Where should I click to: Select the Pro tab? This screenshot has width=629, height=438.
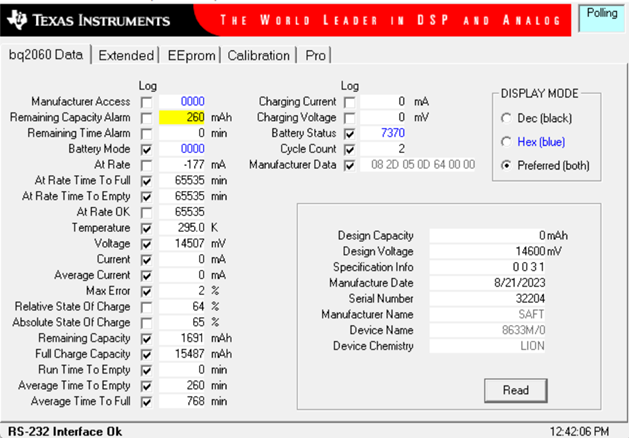click(315, 55)
